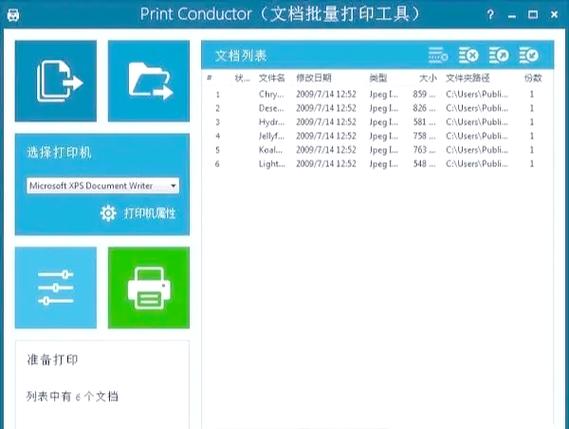Minimize the Print Conductor window
This screenshot has width=569, height=429.
click(512, 16)
